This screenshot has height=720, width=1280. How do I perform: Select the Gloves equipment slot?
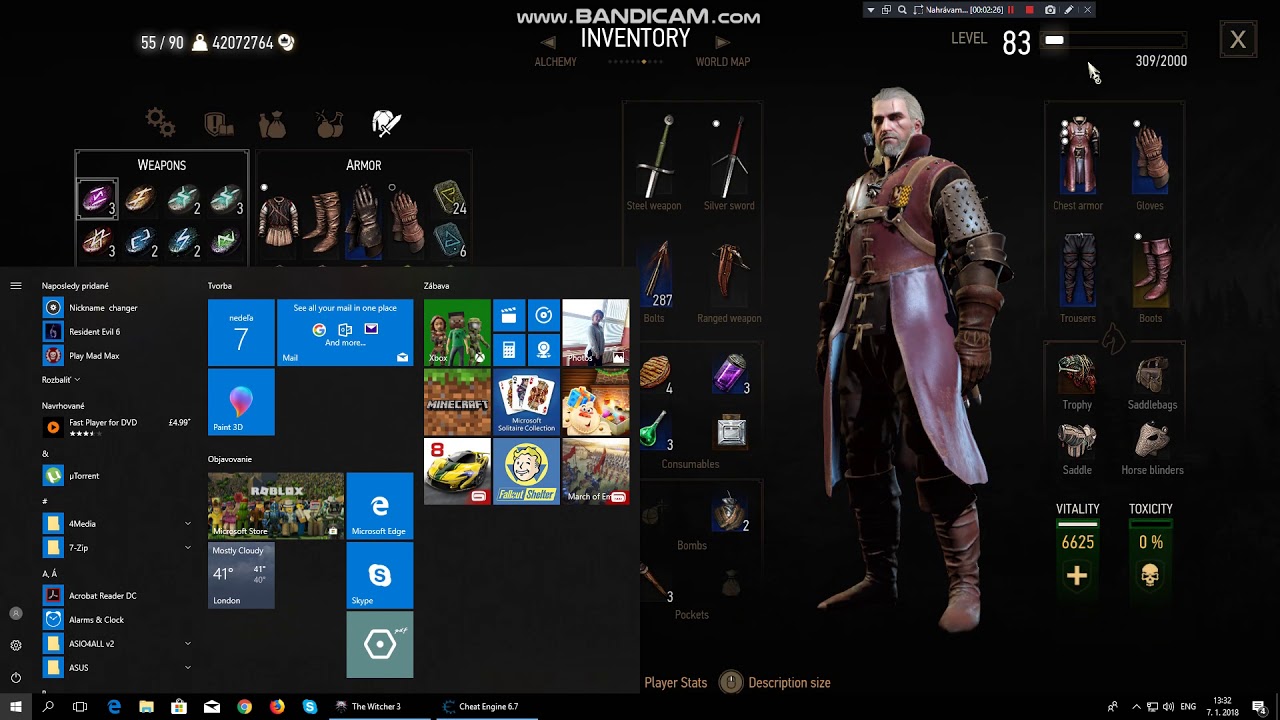(x=1150, y=156)
